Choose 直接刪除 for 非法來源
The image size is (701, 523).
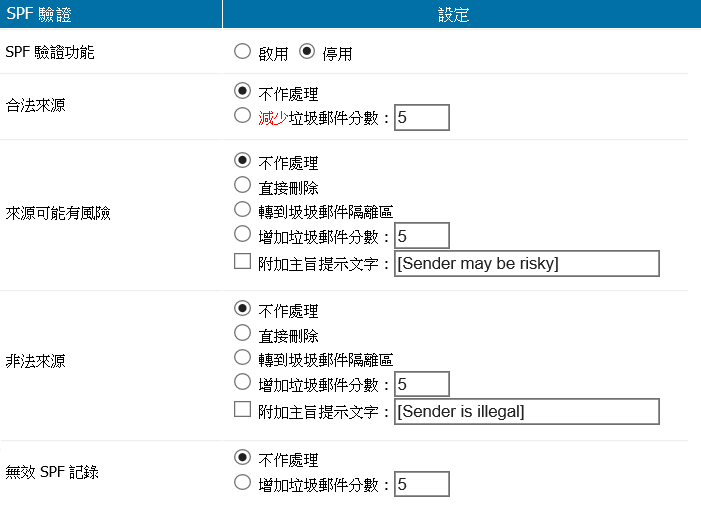(x=242, y=333)
